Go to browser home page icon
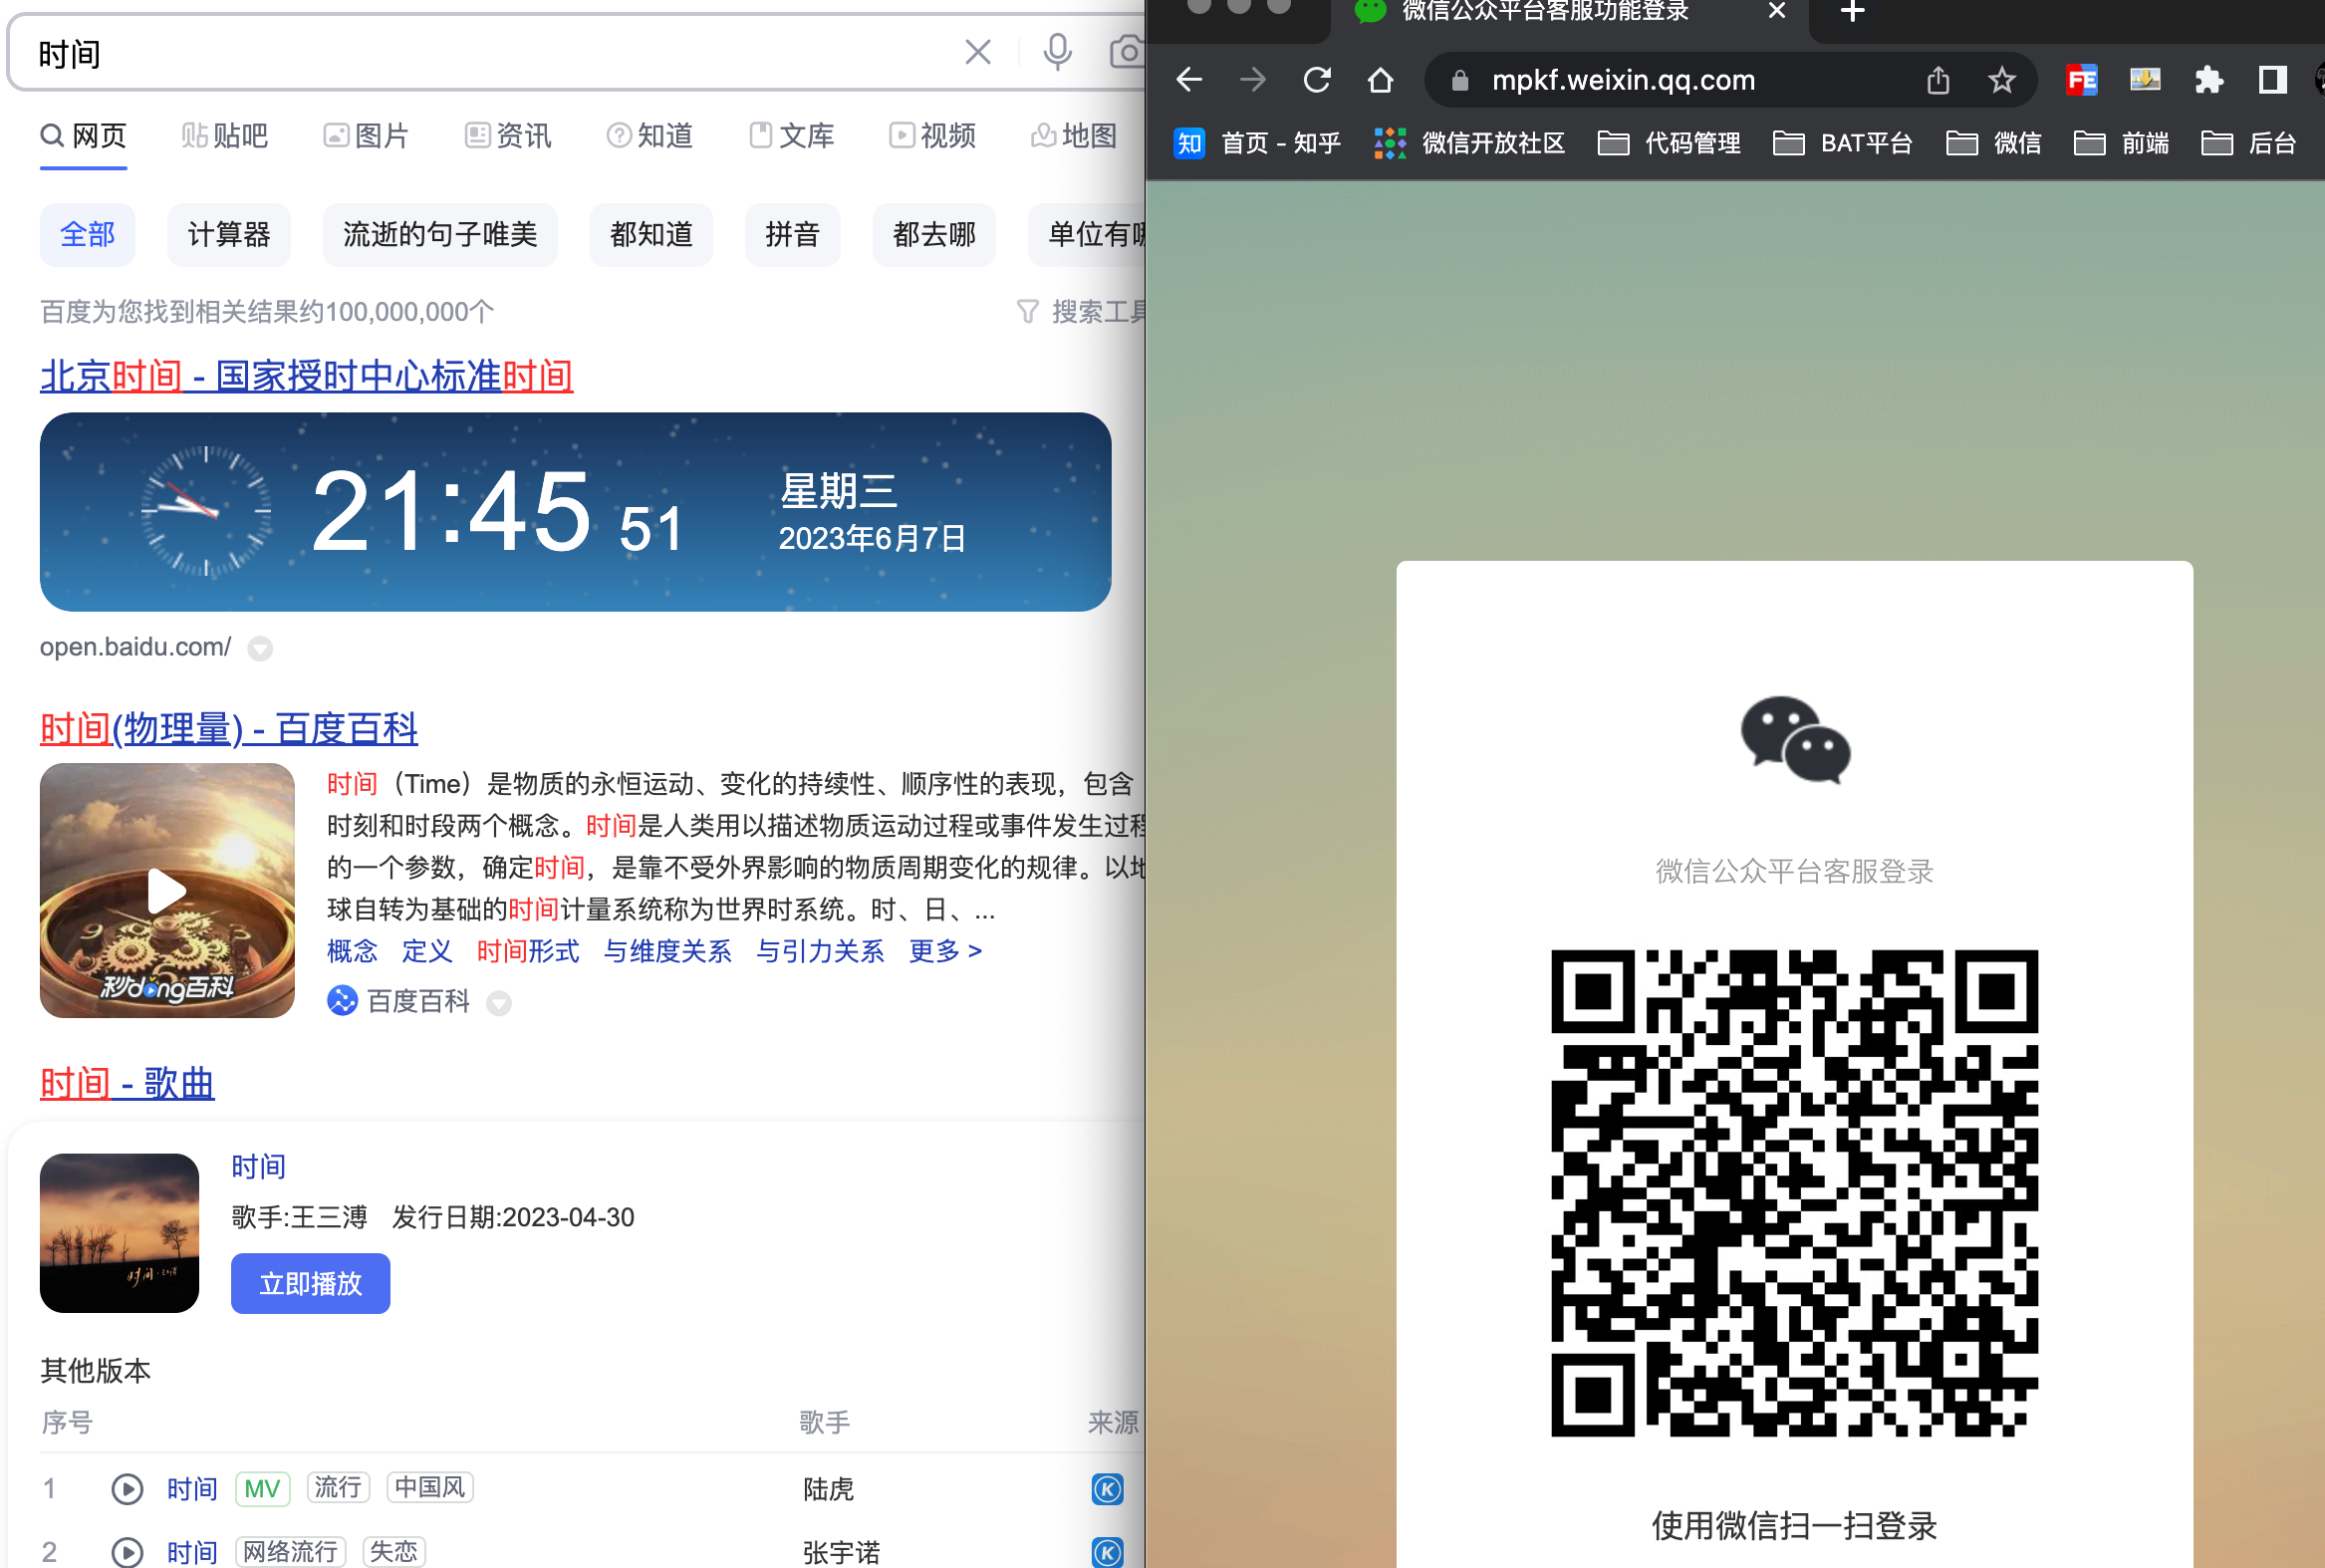 1380,80
